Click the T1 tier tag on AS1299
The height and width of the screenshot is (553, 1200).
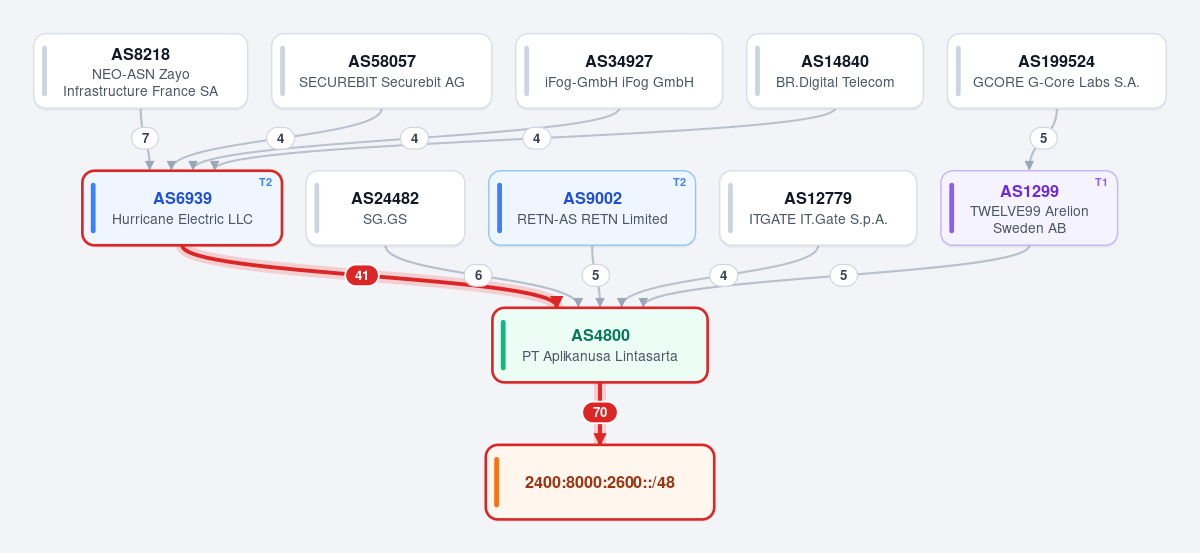[x=1101, y=182]
